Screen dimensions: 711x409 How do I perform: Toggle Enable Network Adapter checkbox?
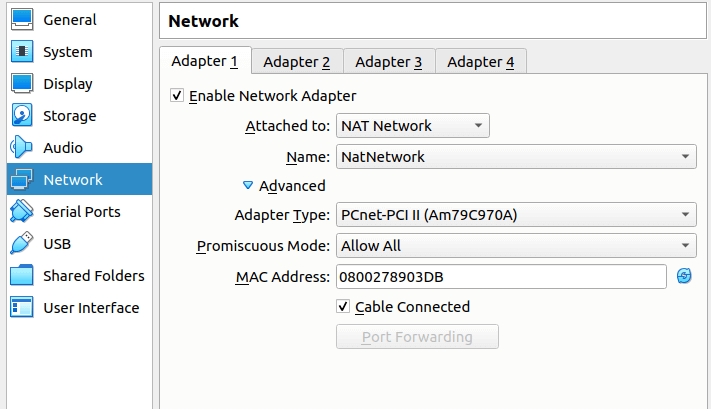177,96
